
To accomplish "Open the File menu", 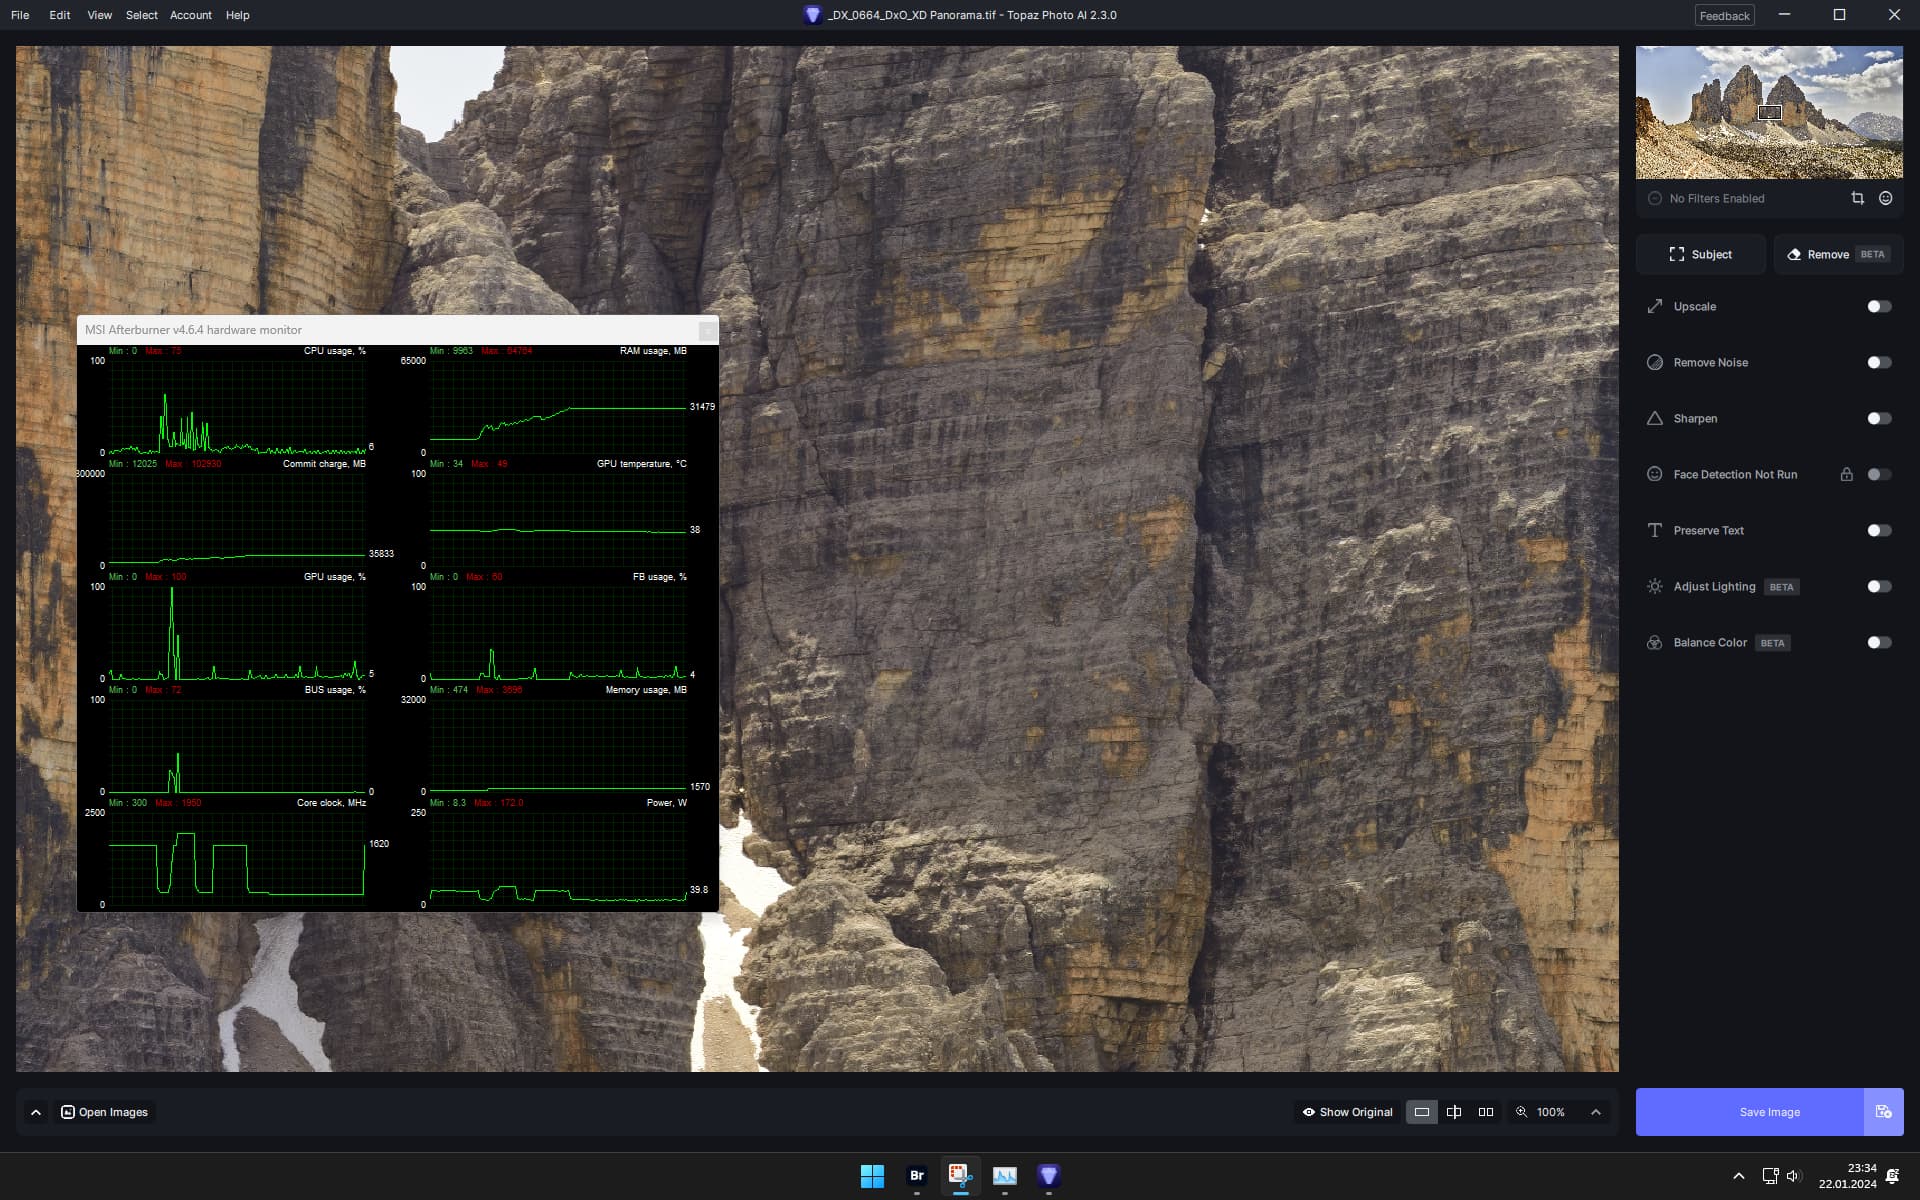I will (20, 15).
